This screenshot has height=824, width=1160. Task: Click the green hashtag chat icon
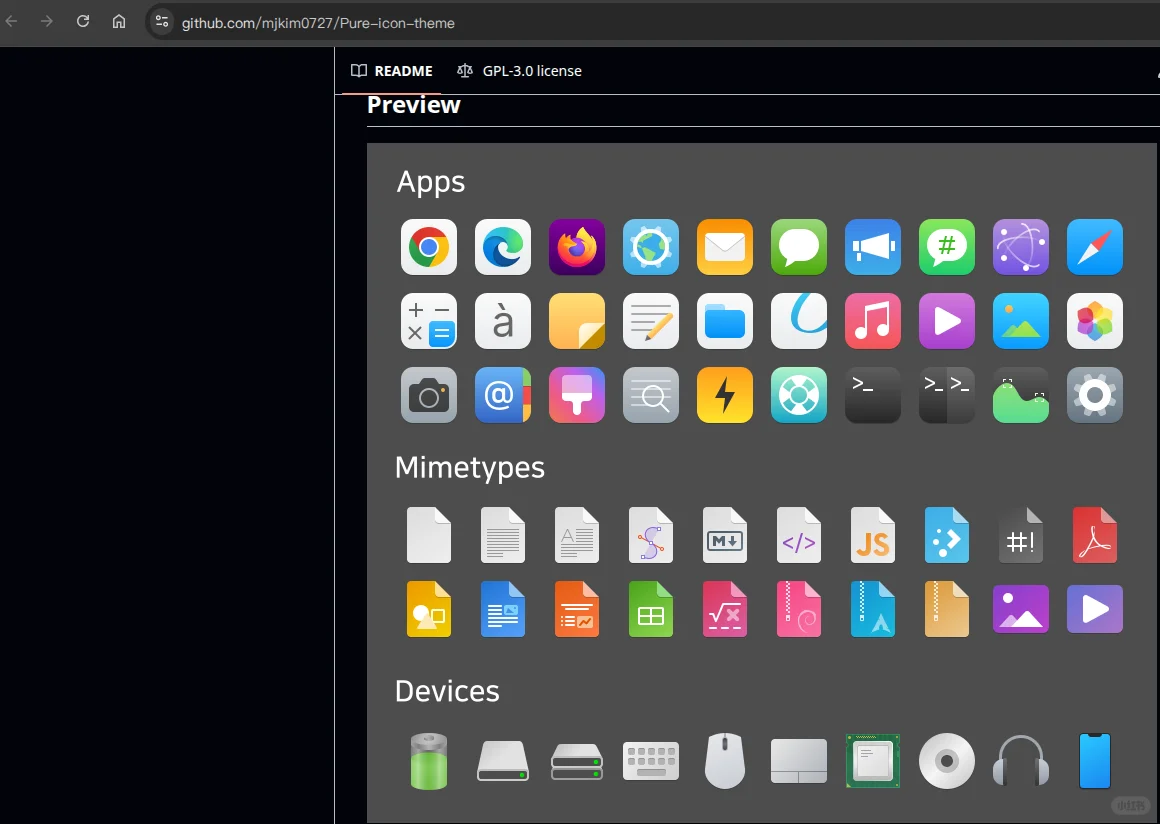click(947, 247)
